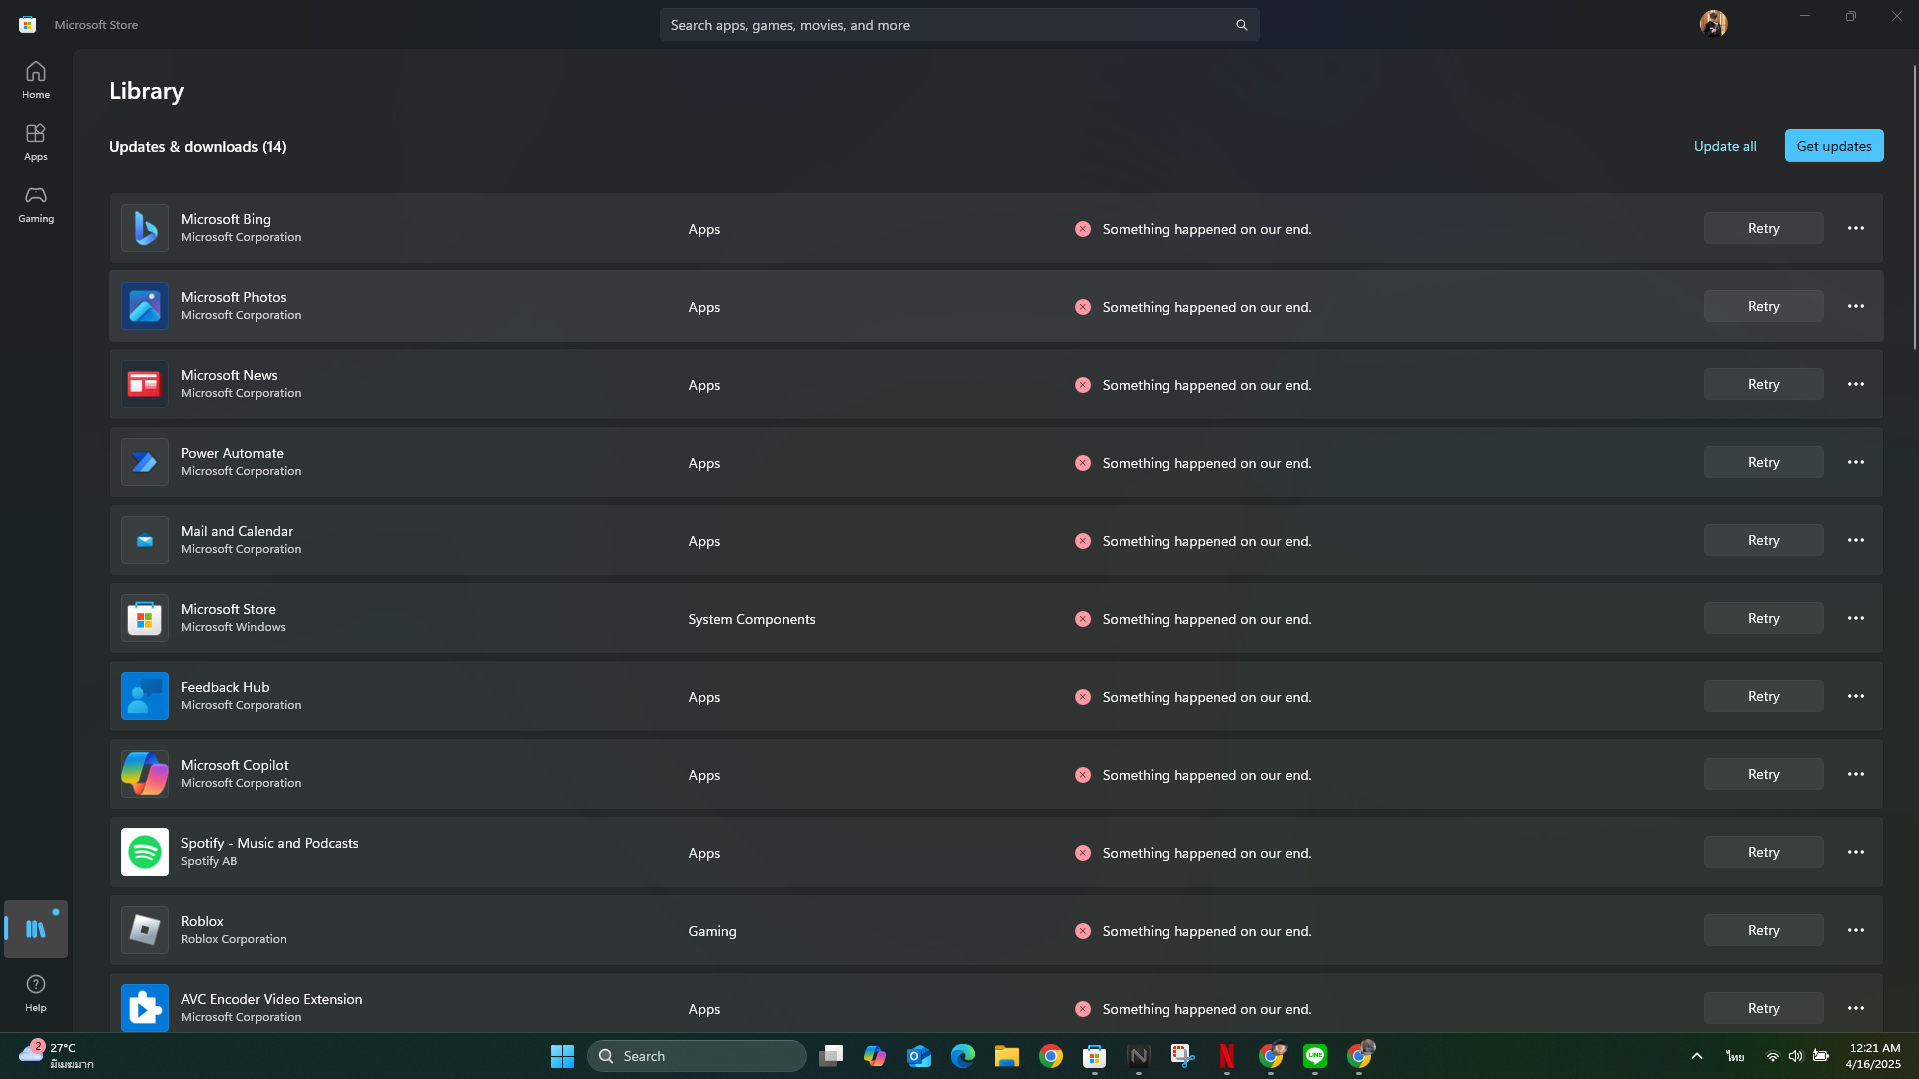Open more options for Microsoft News
Viewport: 1919px width, 1079px height.
1855,384
